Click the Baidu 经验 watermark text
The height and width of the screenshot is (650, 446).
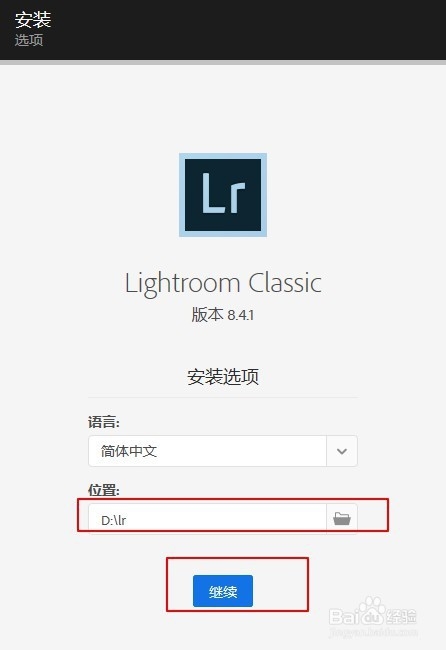coord(401,616)
